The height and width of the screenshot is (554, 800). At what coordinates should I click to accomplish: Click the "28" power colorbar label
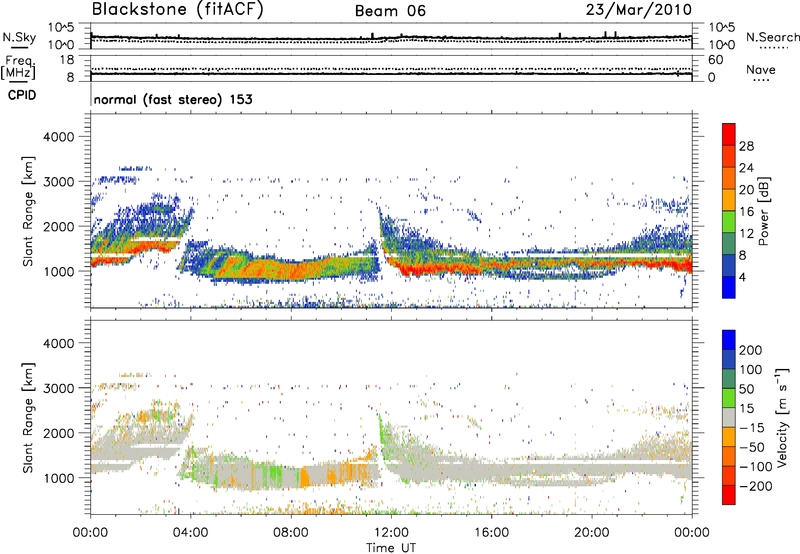pos(746,146)
